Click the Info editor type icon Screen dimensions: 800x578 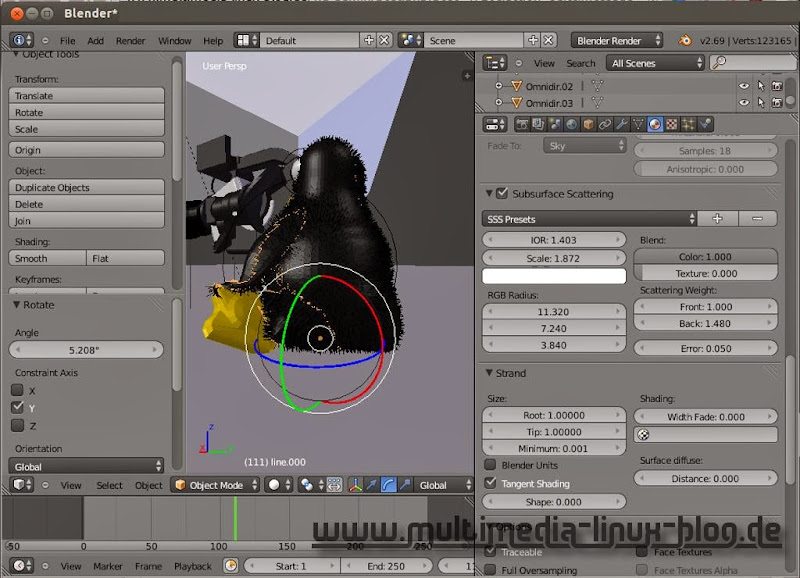tap(22, 40)
